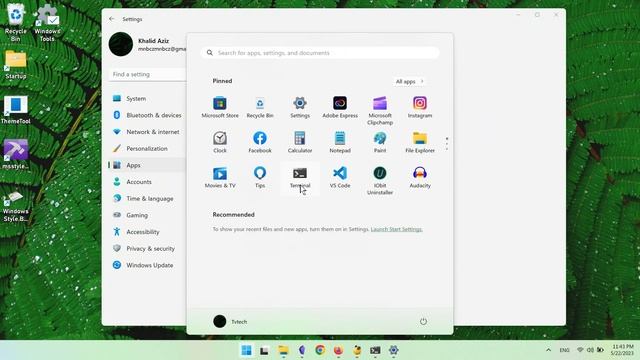Image resolution: width=640 pixels, height=360 pixels.
Task: Open Google Chrome from the taskbar
Action: click(320, 350)
